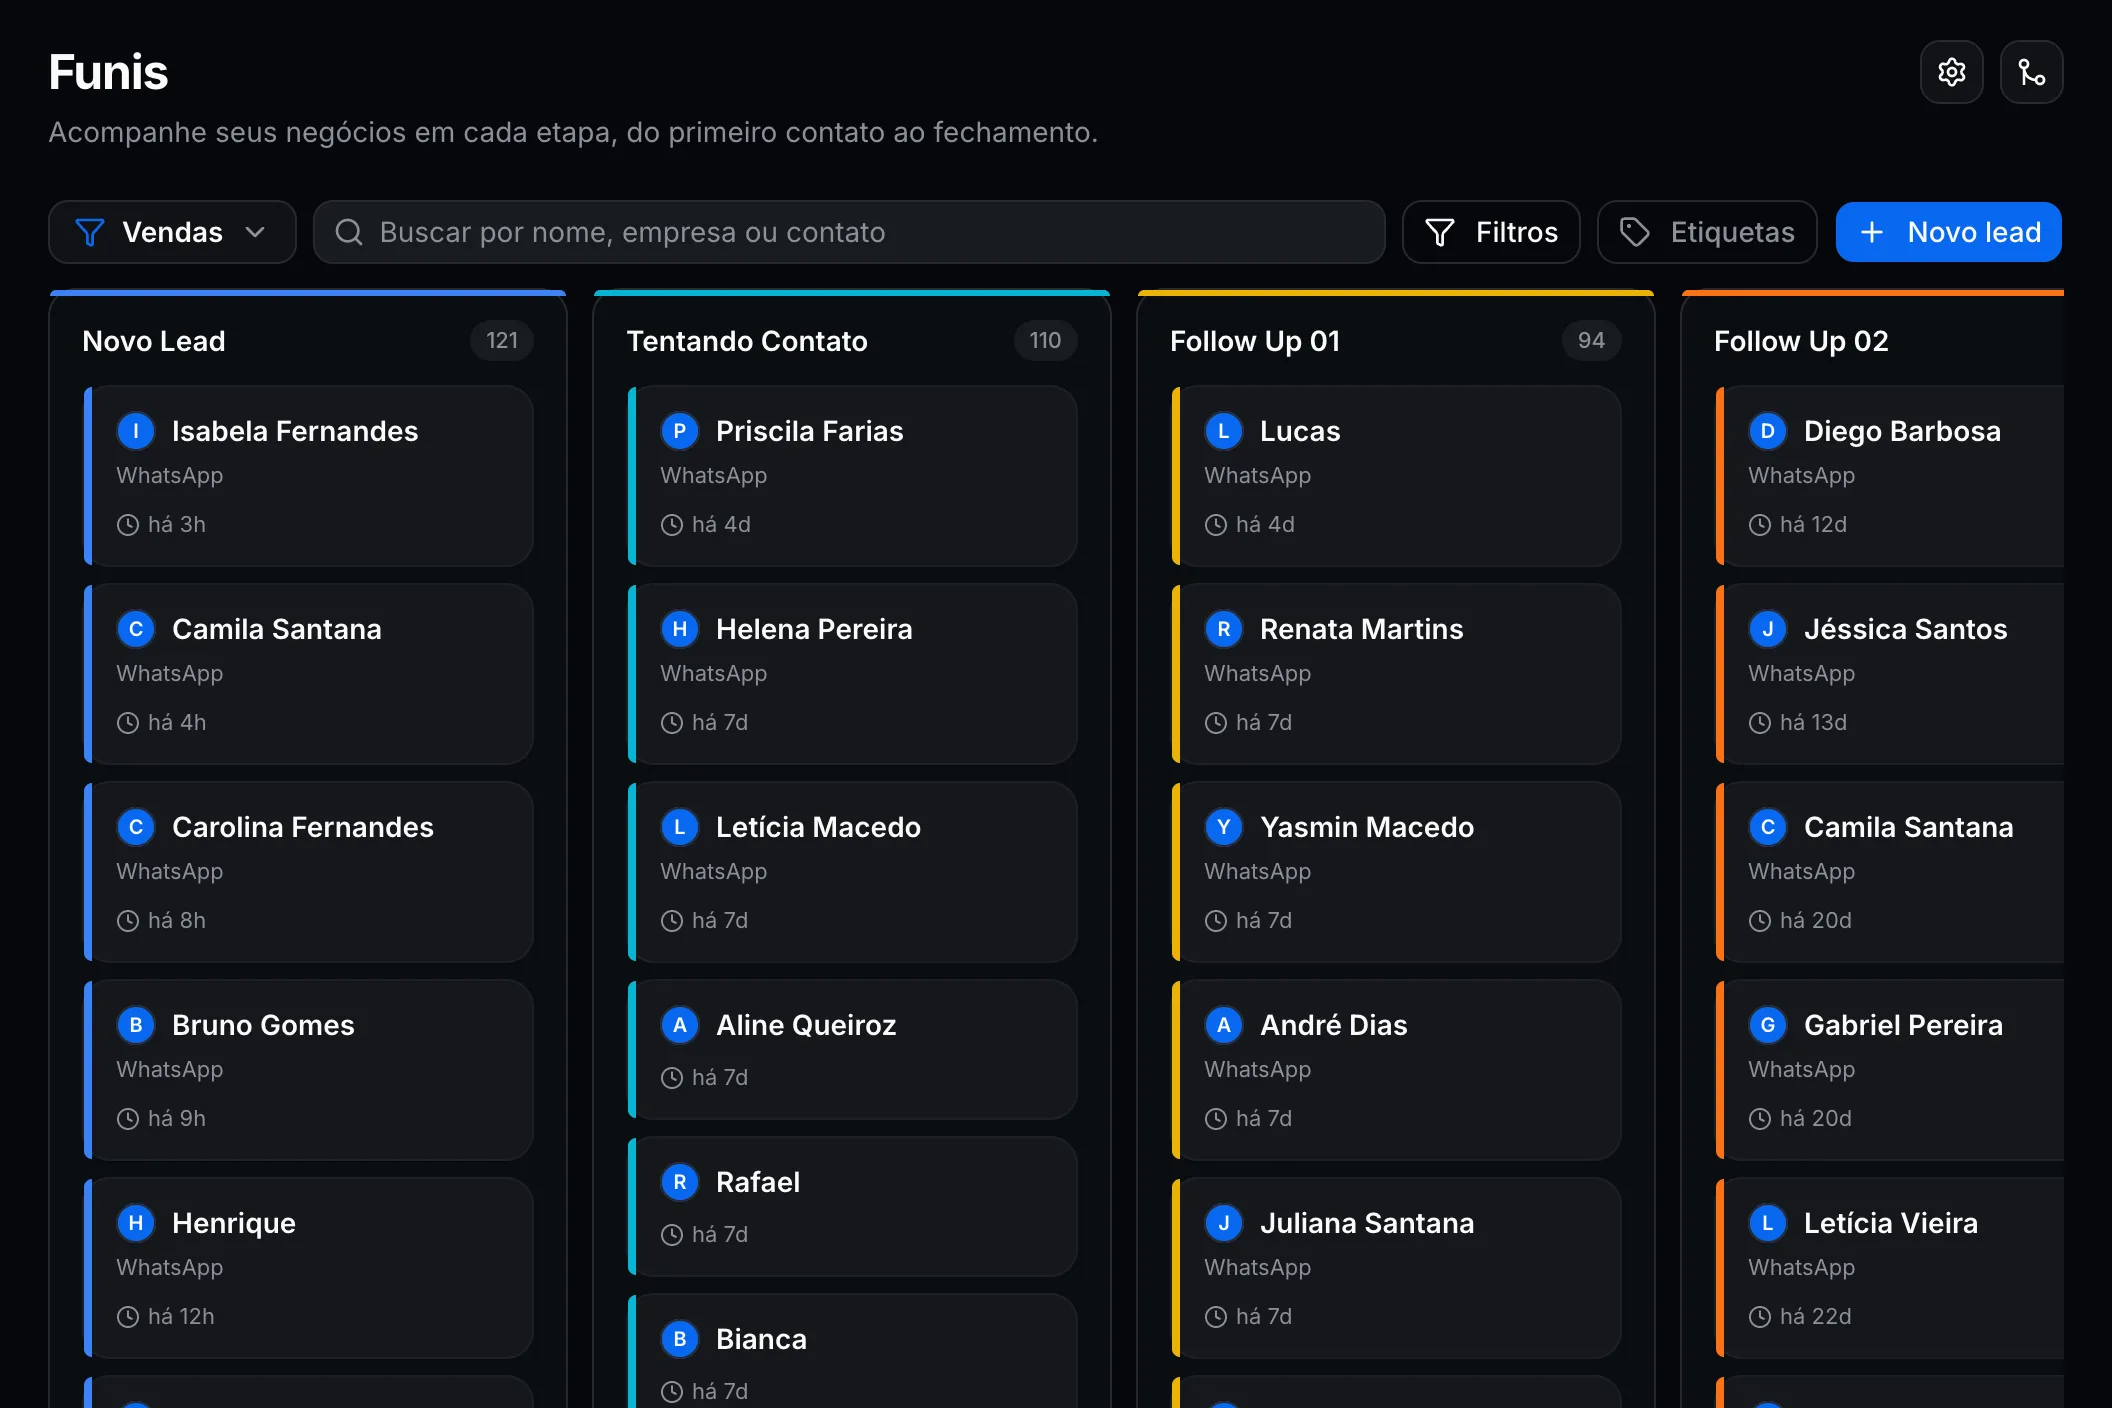The image size is (2112, 1408).
Task: Open the Aline Queiroz lead card
Action: 852,1050
